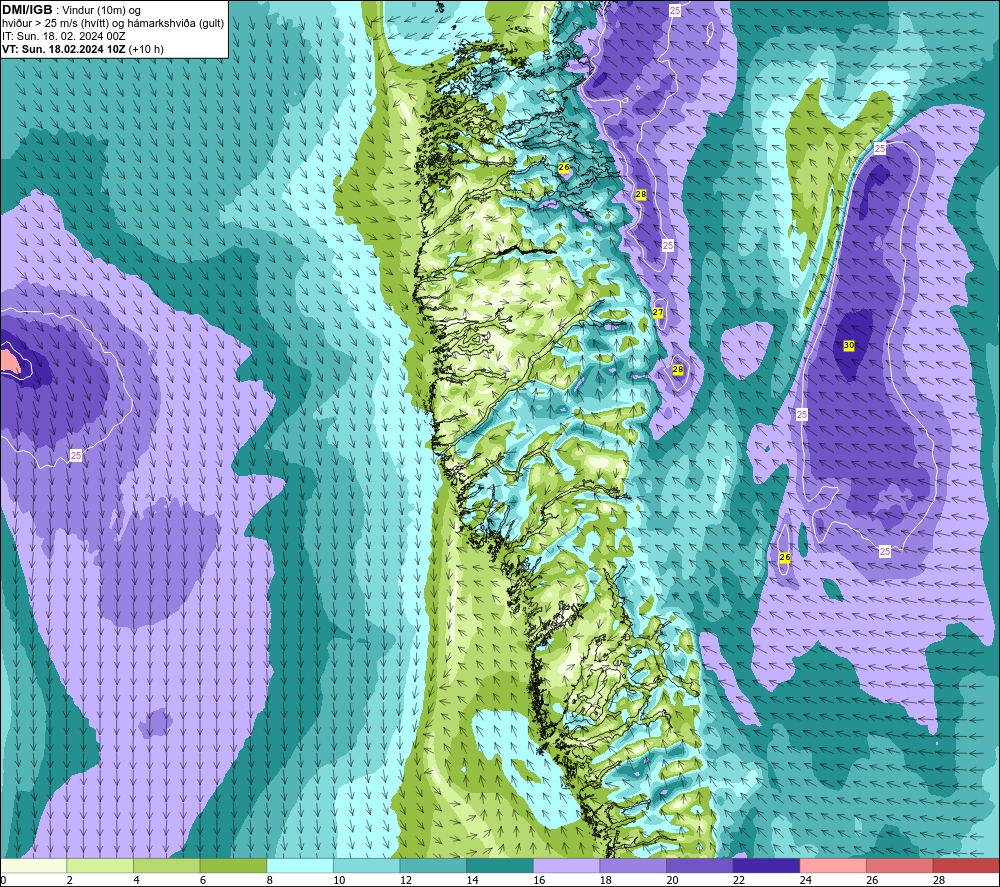Pick the 14–16 m/s dark teal scale swatch
The height and width of the screenshot is (887, 1000).
pyautogui.click(x=500, y=866)
